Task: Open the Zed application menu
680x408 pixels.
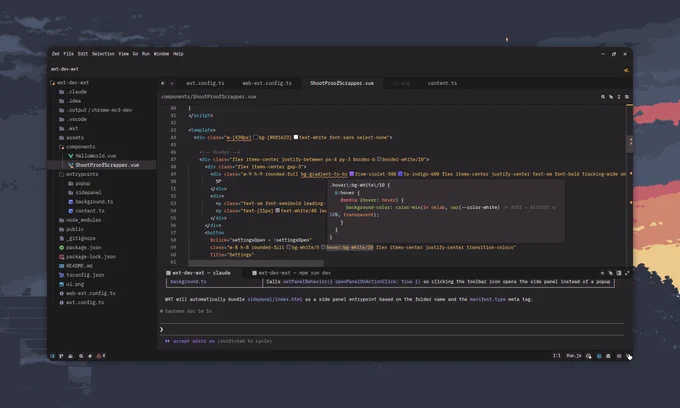Action: pyautogui.click(x=56, y=54)
